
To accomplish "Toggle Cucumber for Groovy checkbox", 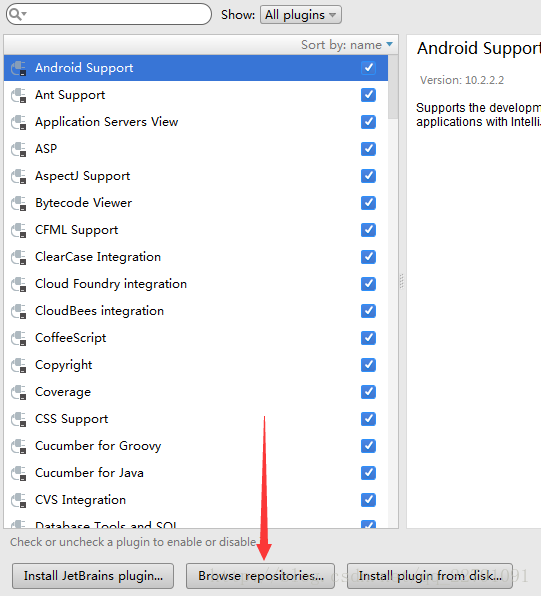I will (x=368, y=446).
